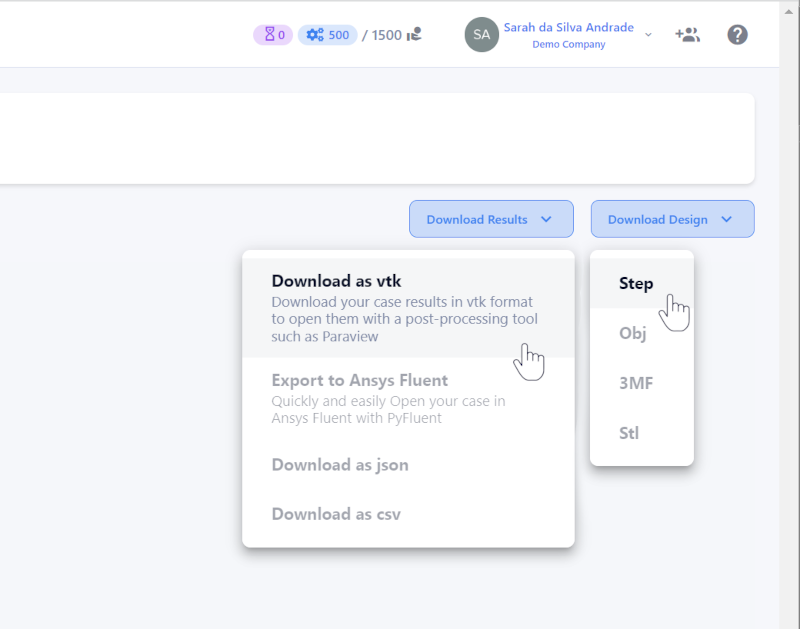Screen dimensions: 800x629
Task: Click the Demo Company link
Action: 568,44
